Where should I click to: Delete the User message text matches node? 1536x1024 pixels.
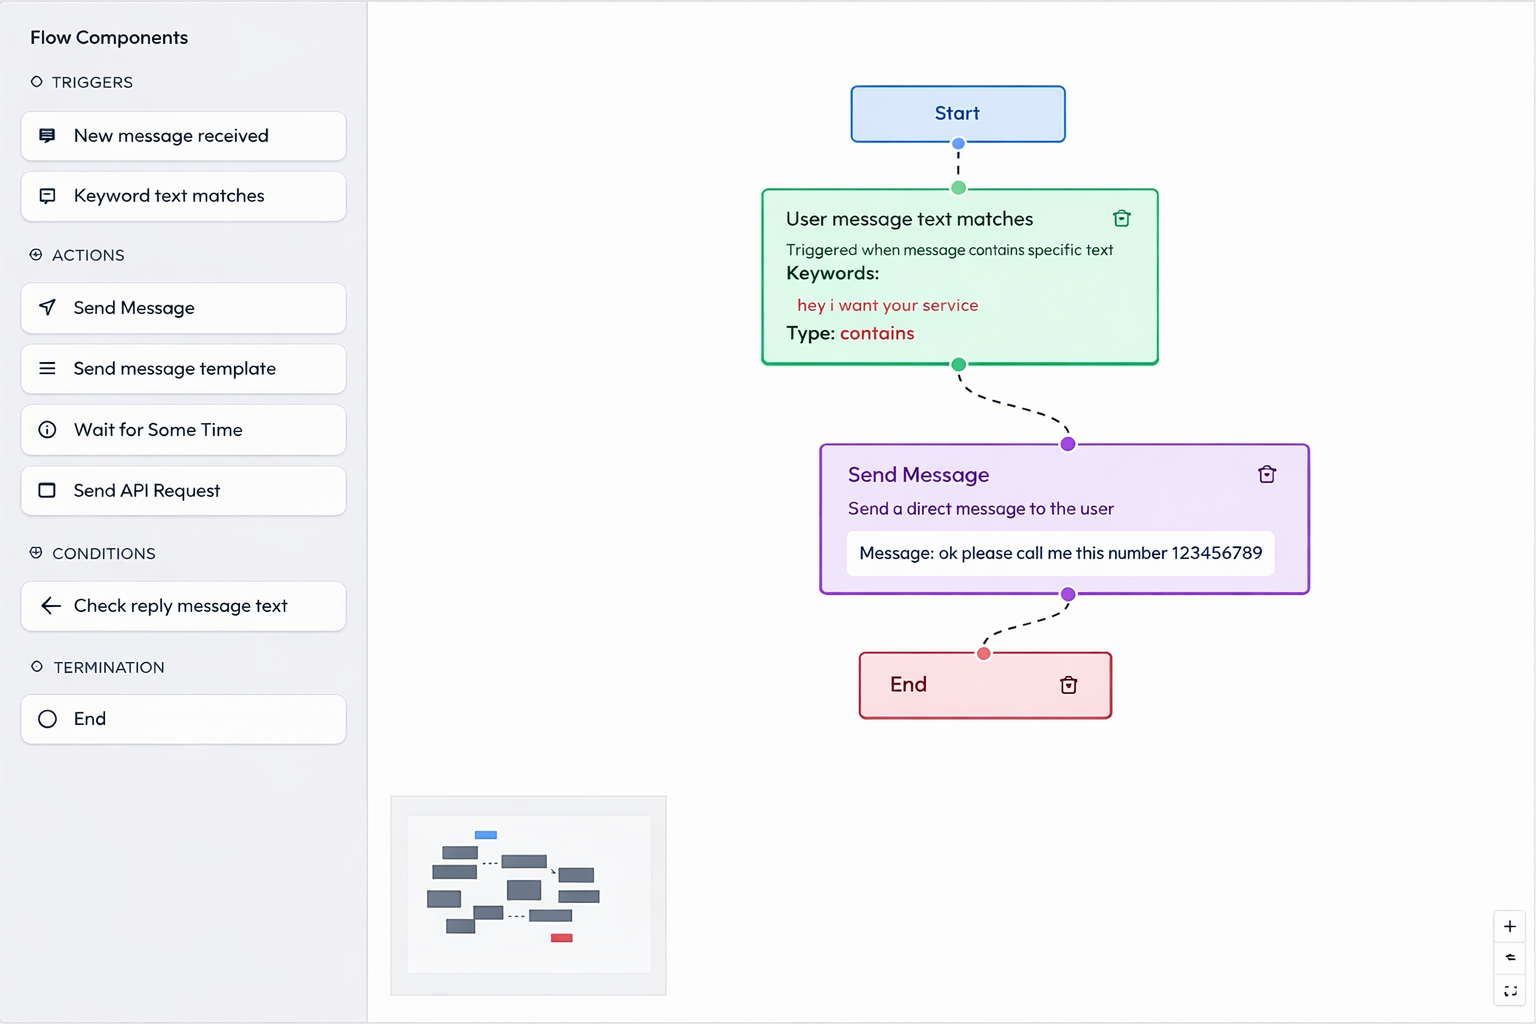[1121, 219]
